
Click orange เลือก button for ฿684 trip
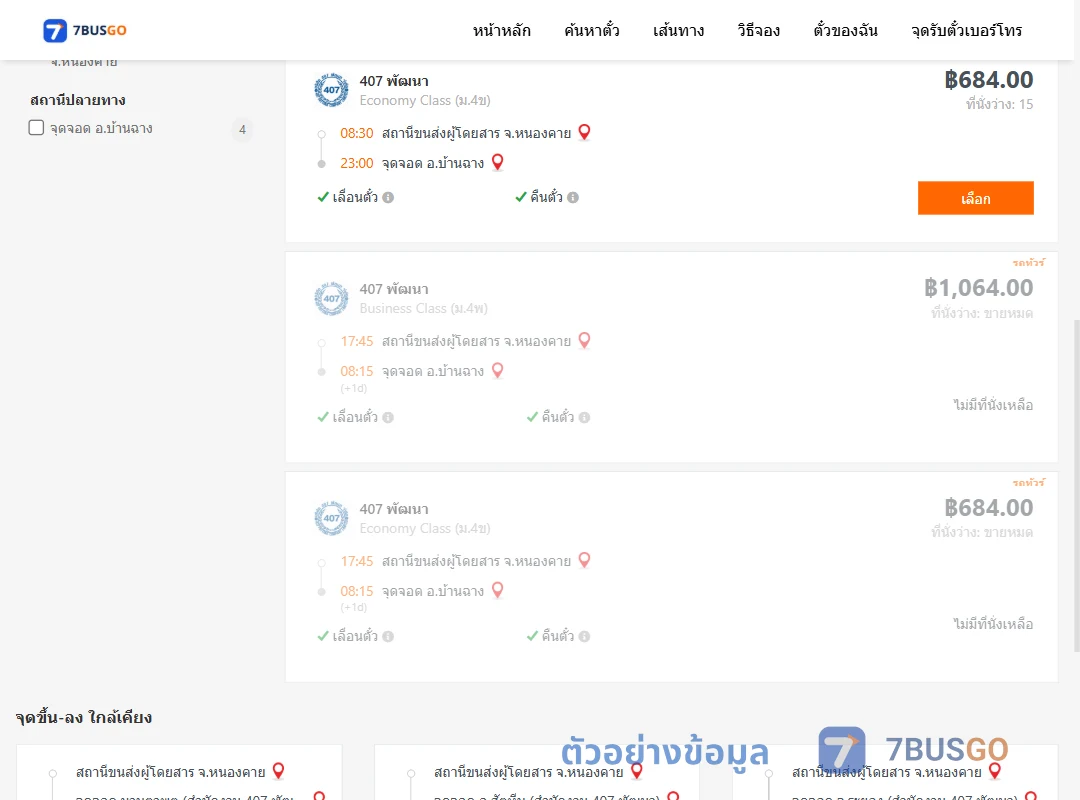975,198
